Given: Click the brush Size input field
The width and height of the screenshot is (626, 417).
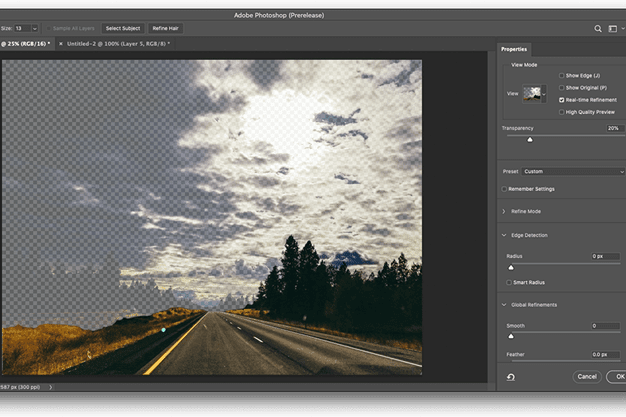Looking at the screenshot, I should pyautogui.click(x=21, y=28).
